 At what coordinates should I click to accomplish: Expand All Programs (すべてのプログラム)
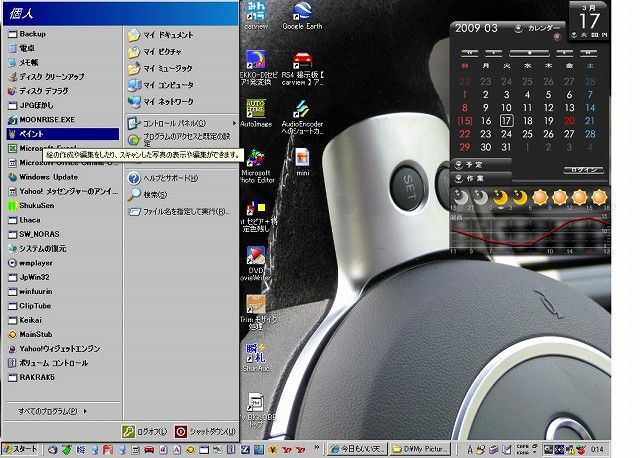[53, 411]
